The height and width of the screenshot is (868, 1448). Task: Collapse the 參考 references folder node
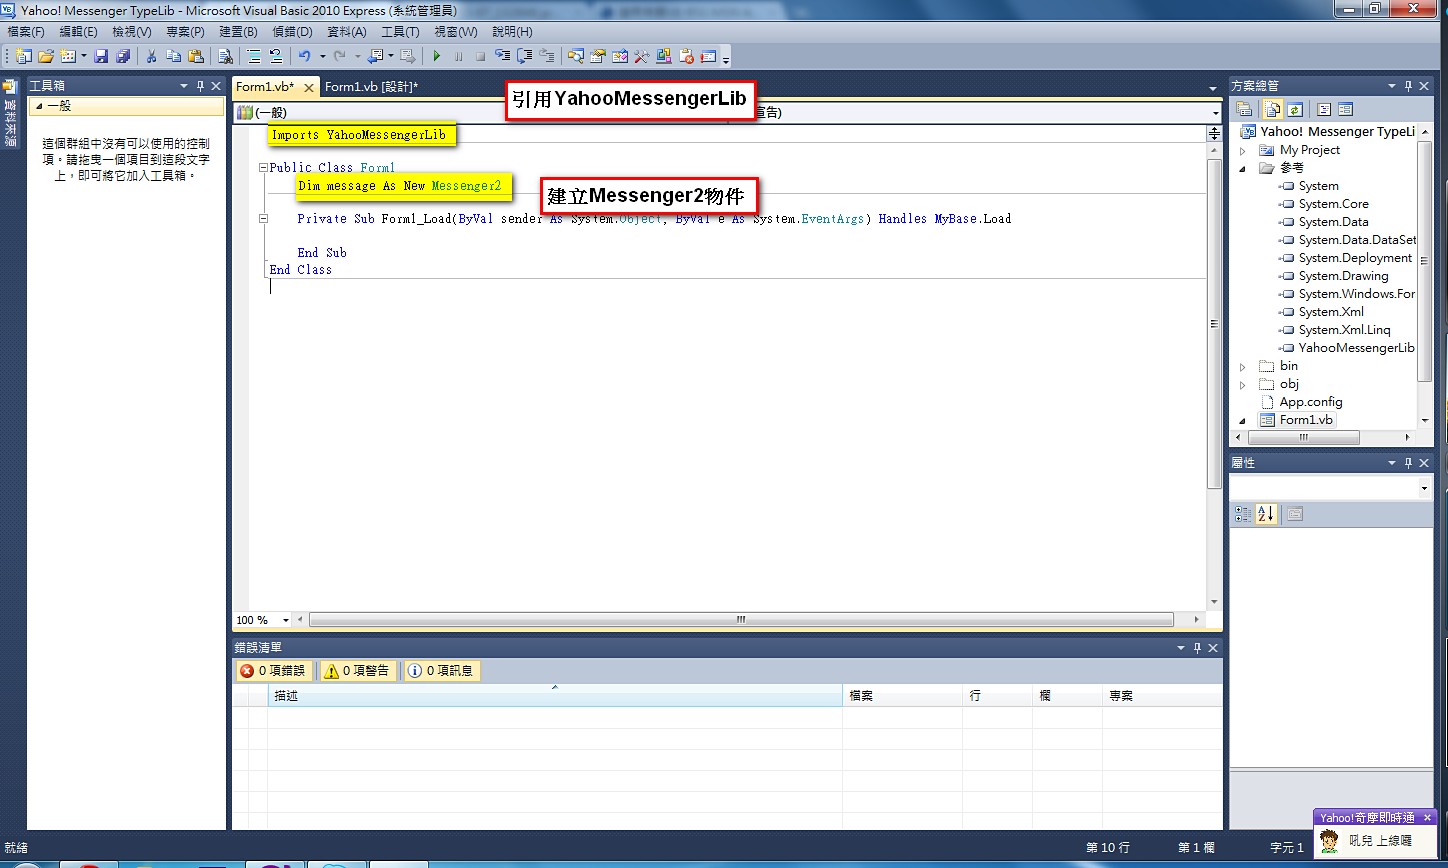click(1243, 168)
